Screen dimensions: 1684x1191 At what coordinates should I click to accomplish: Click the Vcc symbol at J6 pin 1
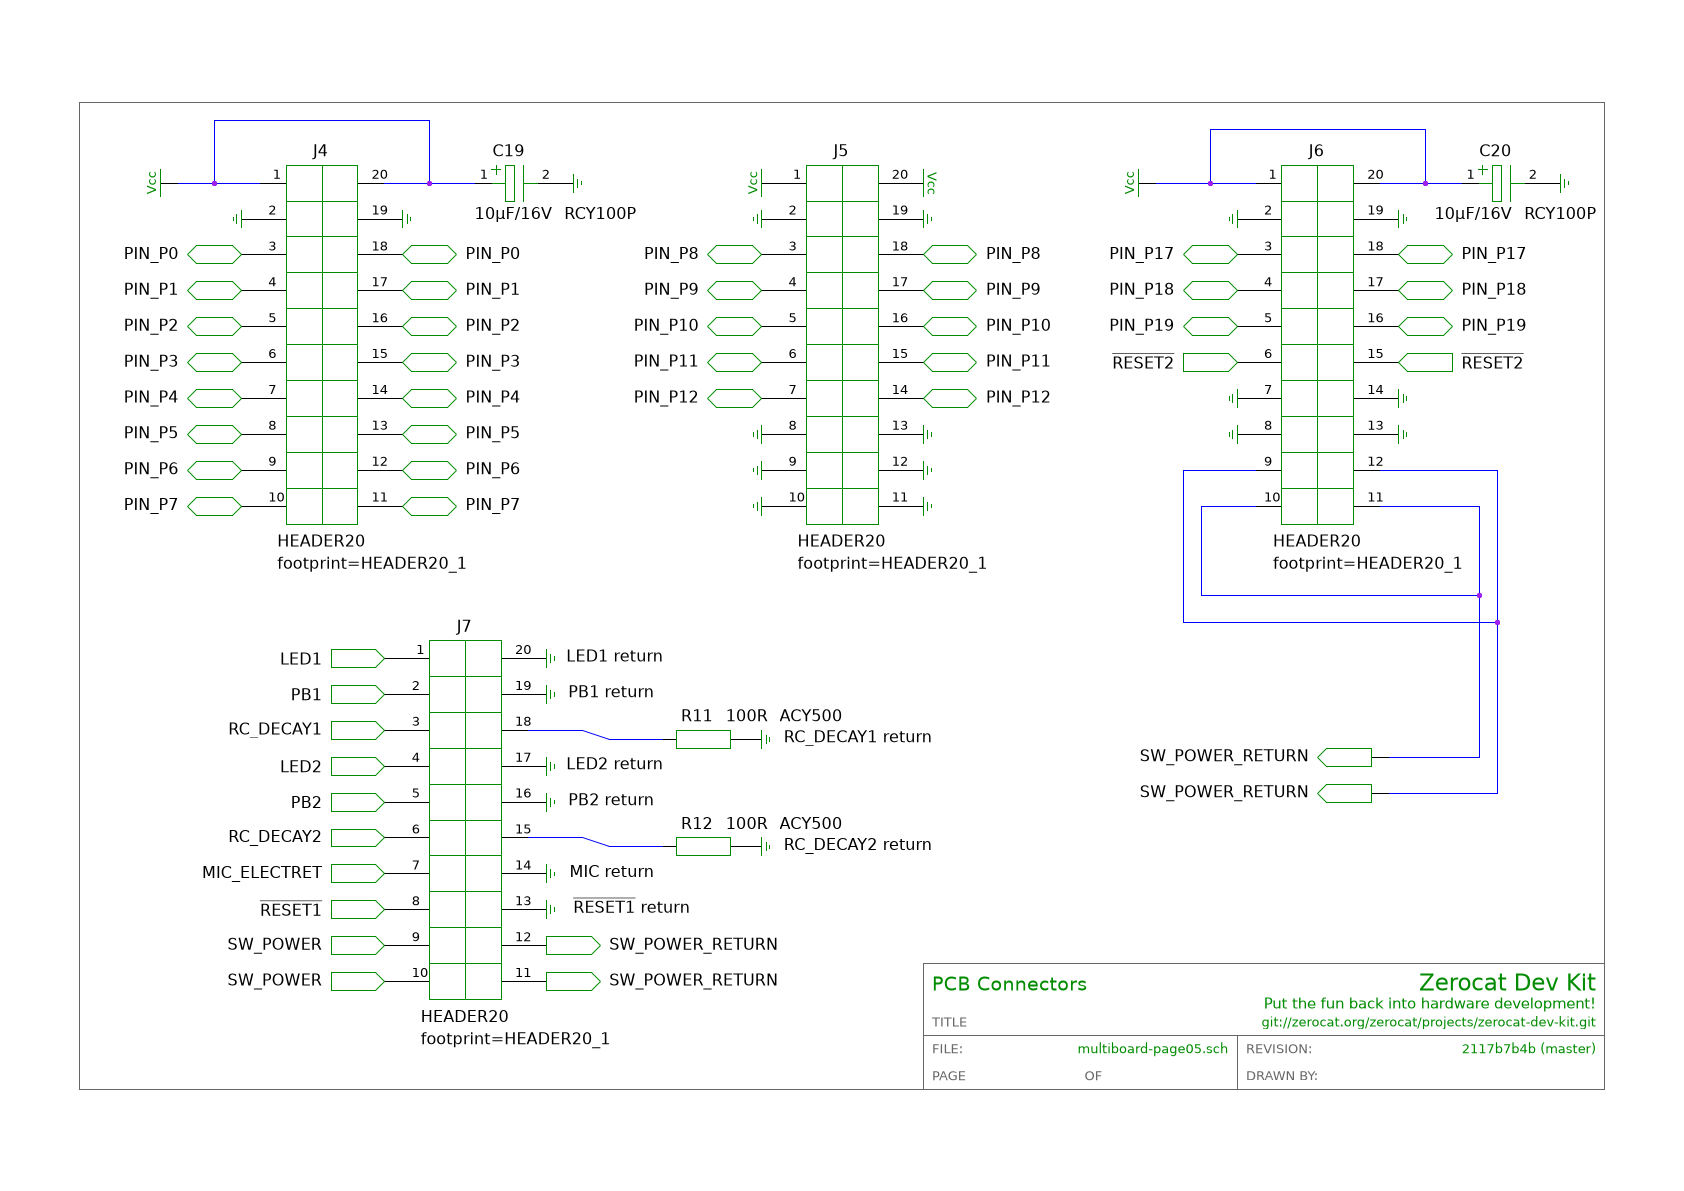[1132, 183]
